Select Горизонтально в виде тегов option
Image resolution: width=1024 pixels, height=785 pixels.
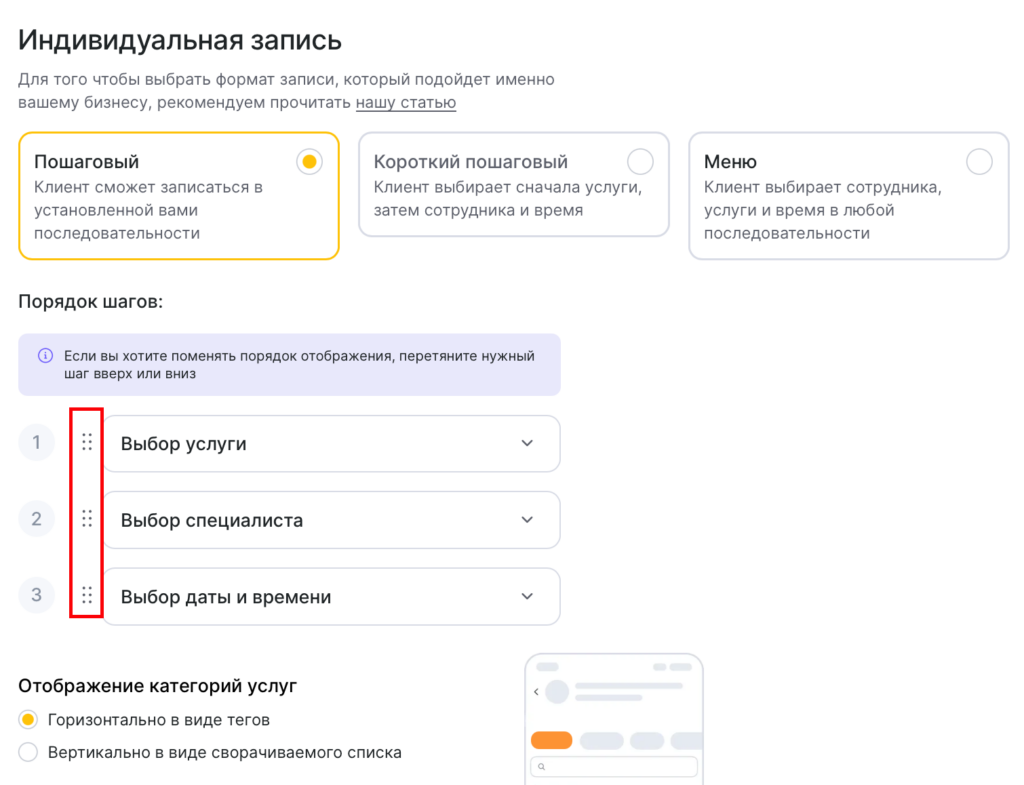click(x=29, y=719)
